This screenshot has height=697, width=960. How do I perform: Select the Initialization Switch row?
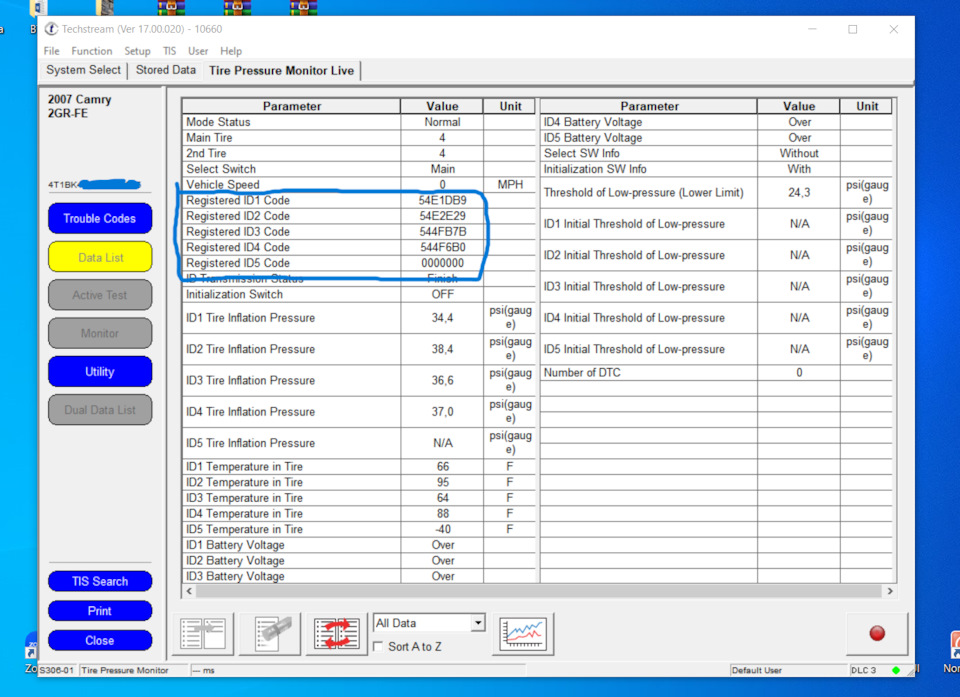click(x=359, y=294)
